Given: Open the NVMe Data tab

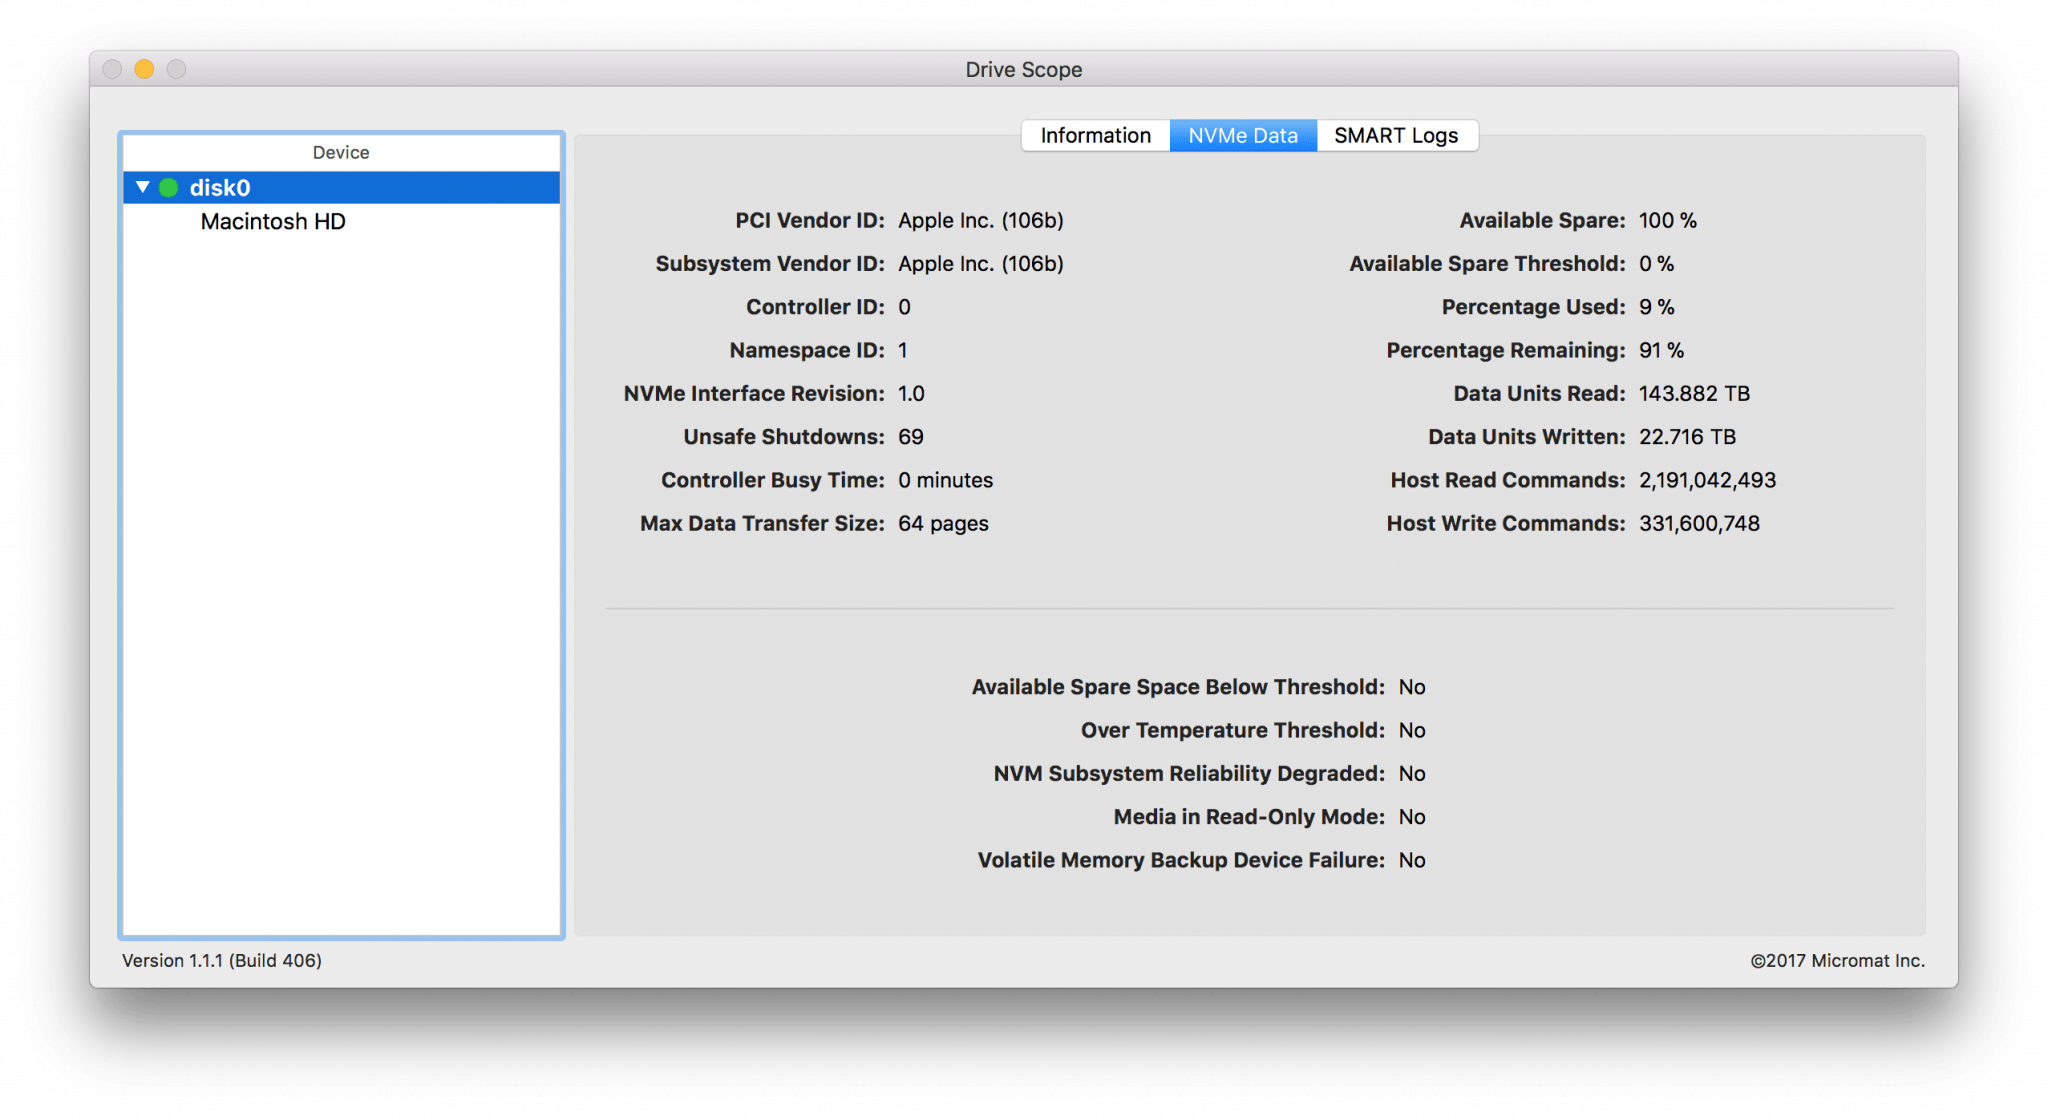Looking at the screenshot, I should (x=1243, y=135).
